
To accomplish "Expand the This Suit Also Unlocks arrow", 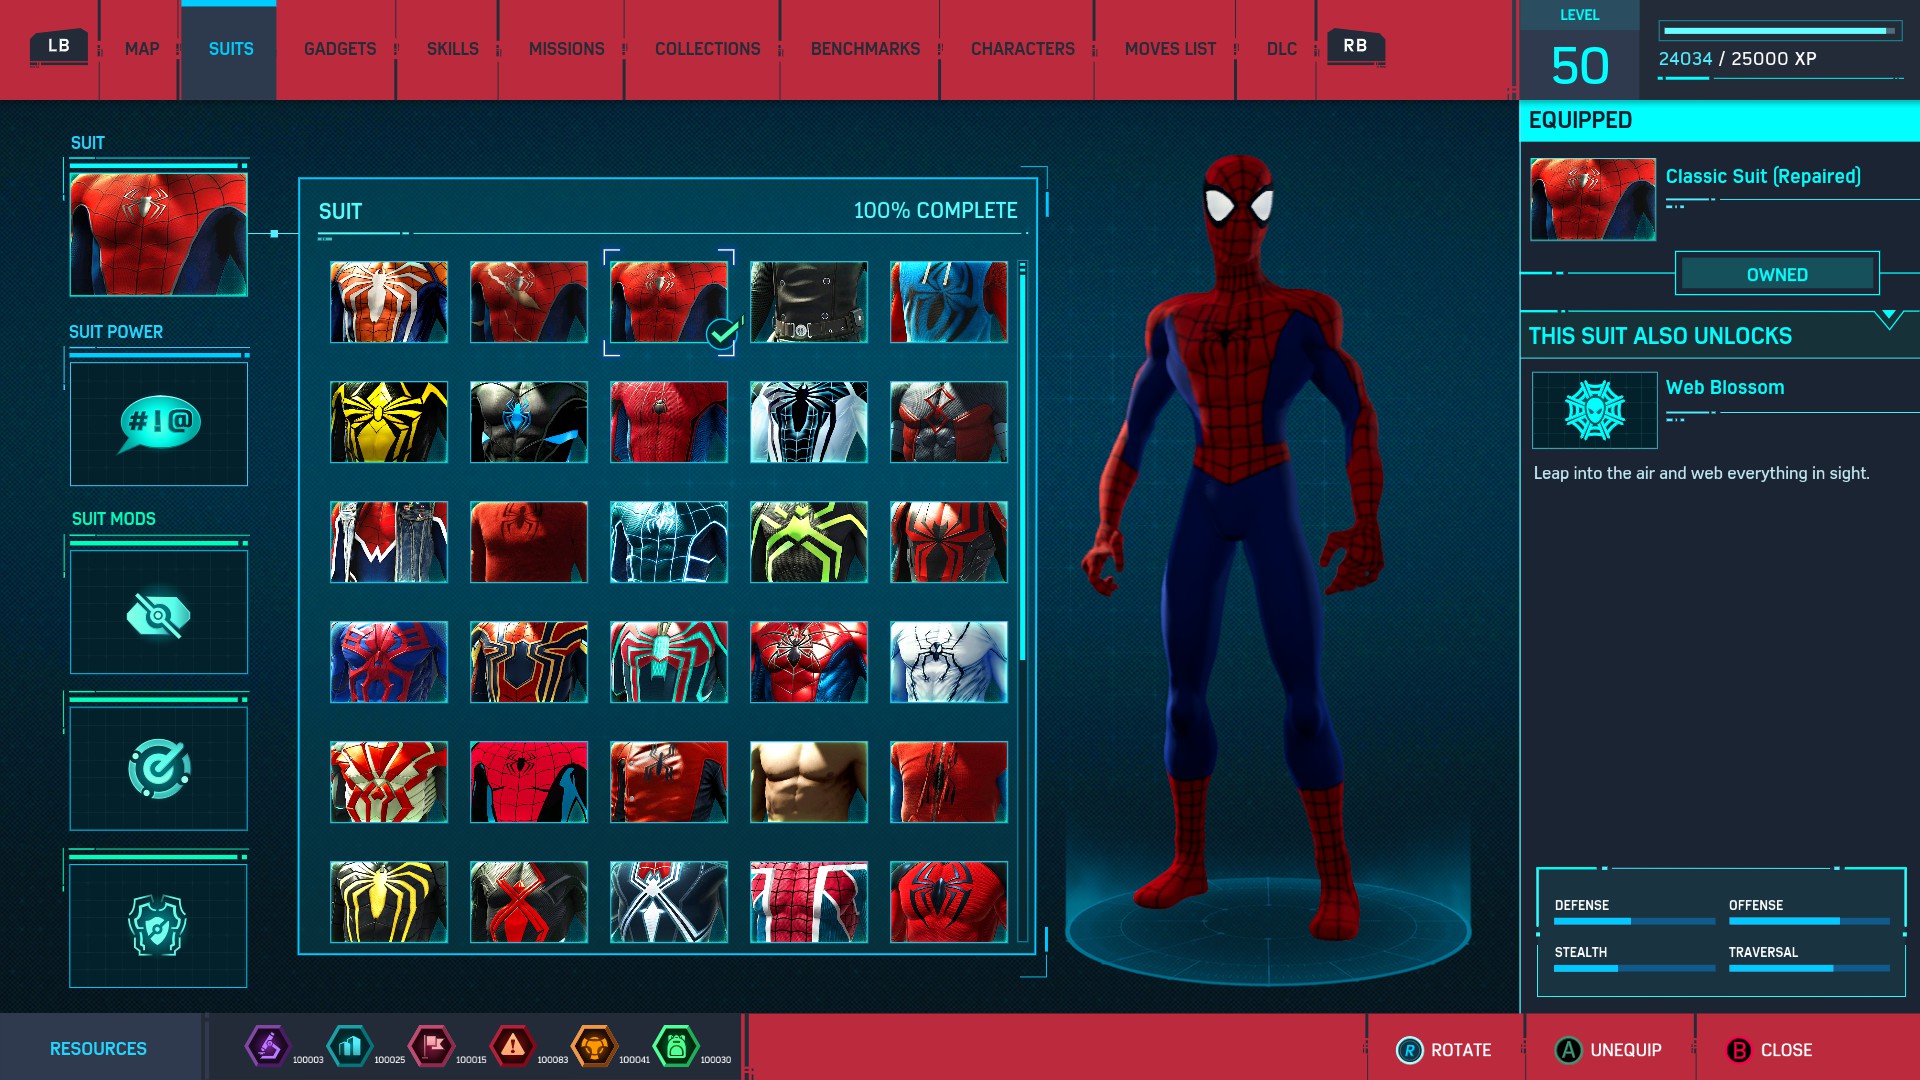I will pyautogui.click(x=1888, y=319).
